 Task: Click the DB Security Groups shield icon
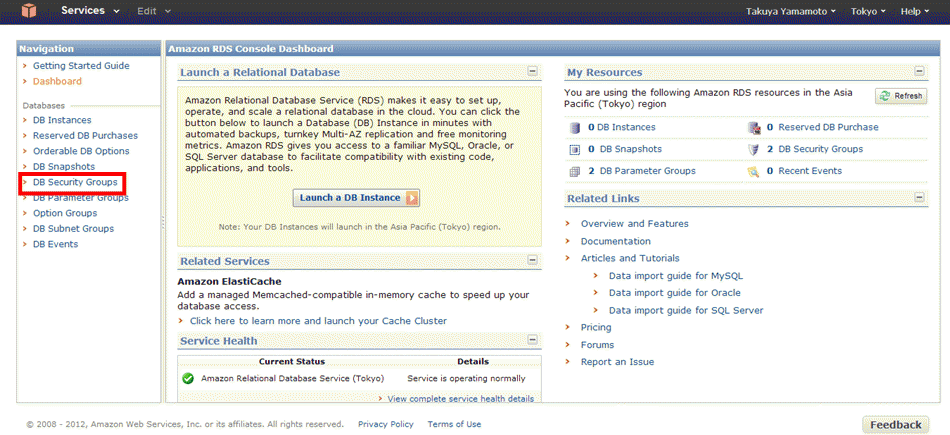pyautogui.click(x=754, y=149)
